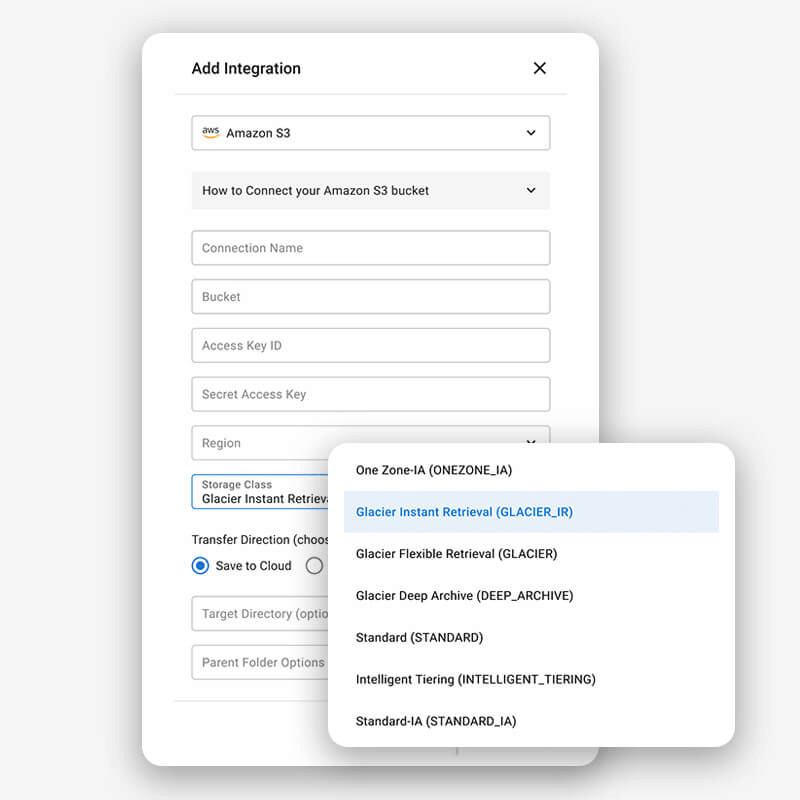
Task: Open the Region dropdown
Action: tap(260, 443)
